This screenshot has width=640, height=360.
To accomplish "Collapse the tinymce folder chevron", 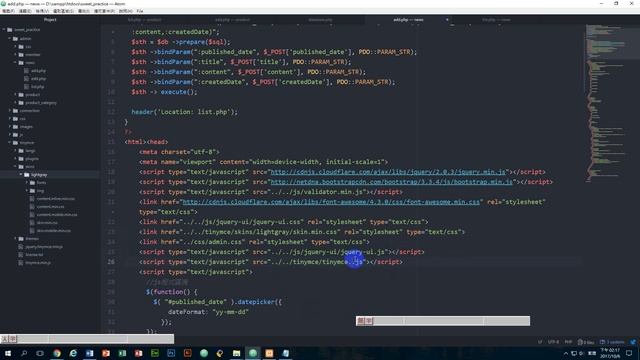I will click(10, 143).
